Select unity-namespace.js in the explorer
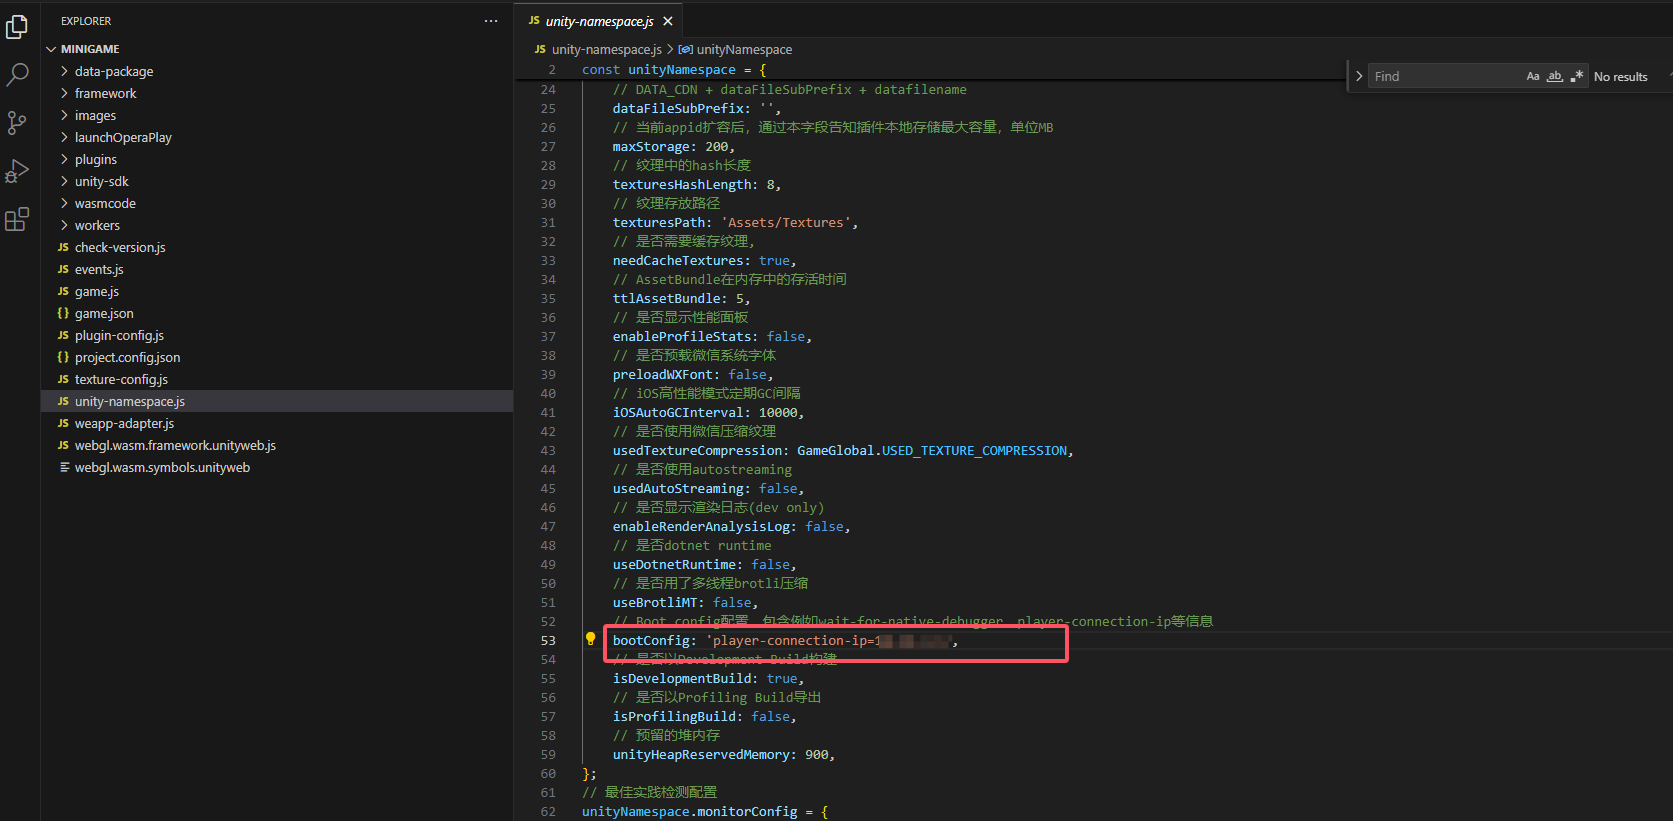 point(277,401)
